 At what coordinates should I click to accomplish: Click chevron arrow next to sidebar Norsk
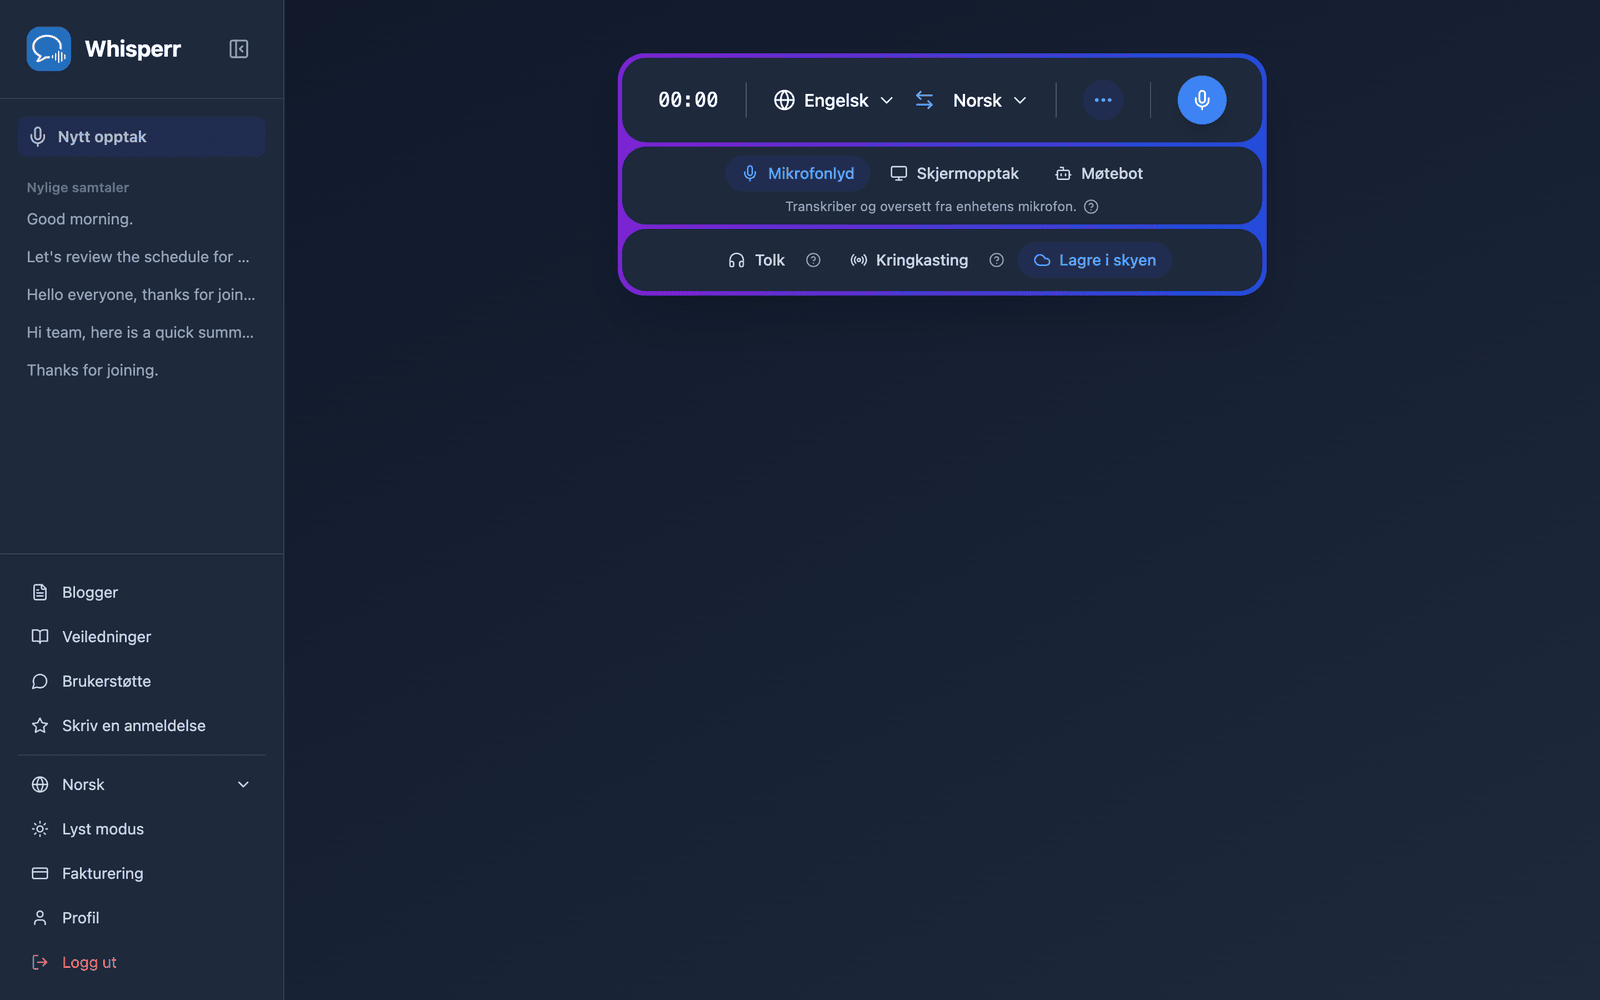coord(243,785)
